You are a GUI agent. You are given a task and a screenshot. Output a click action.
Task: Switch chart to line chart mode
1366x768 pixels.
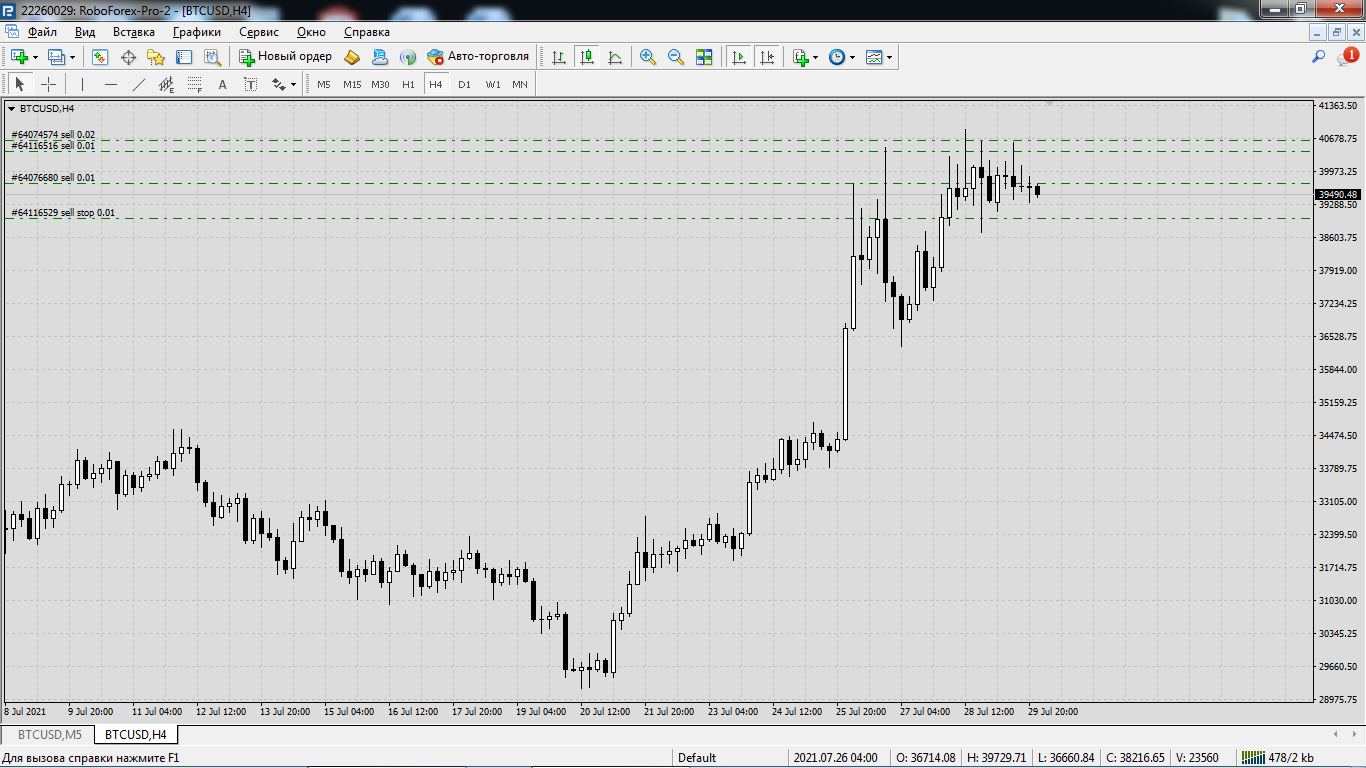tap(615, 57)
